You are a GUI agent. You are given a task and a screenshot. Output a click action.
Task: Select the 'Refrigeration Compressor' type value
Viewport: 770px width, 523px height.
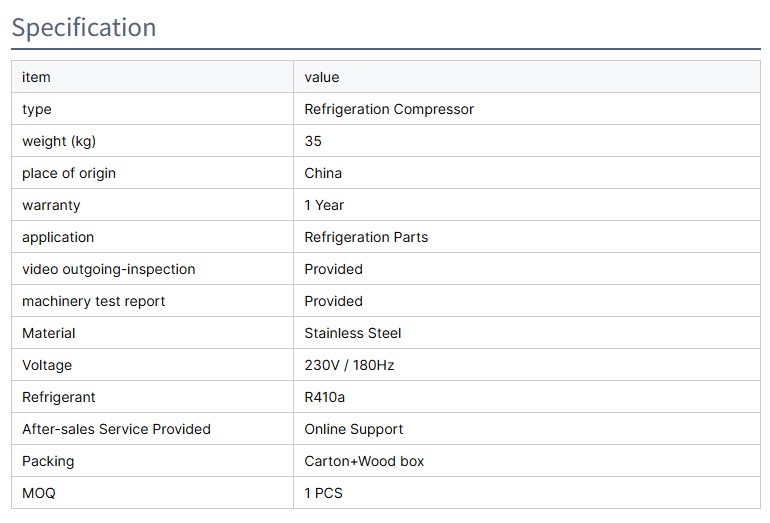pyautogui.click(x=389, y=109)
